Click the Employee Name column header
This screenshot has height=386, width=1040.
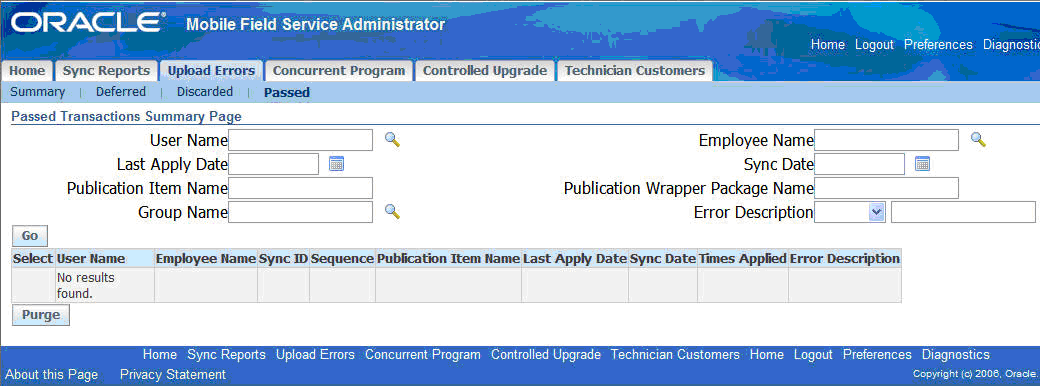[206, 259]
